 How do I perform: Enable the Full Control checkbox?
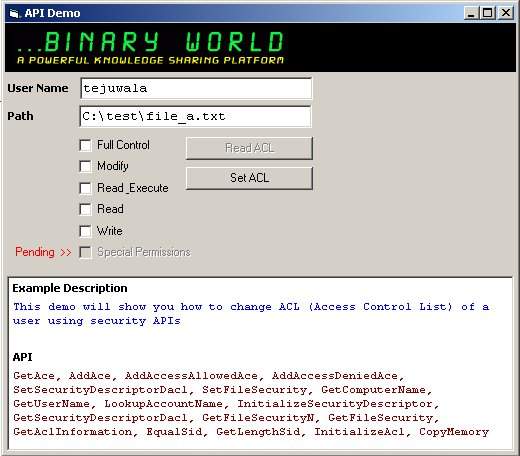coord(85,145)
